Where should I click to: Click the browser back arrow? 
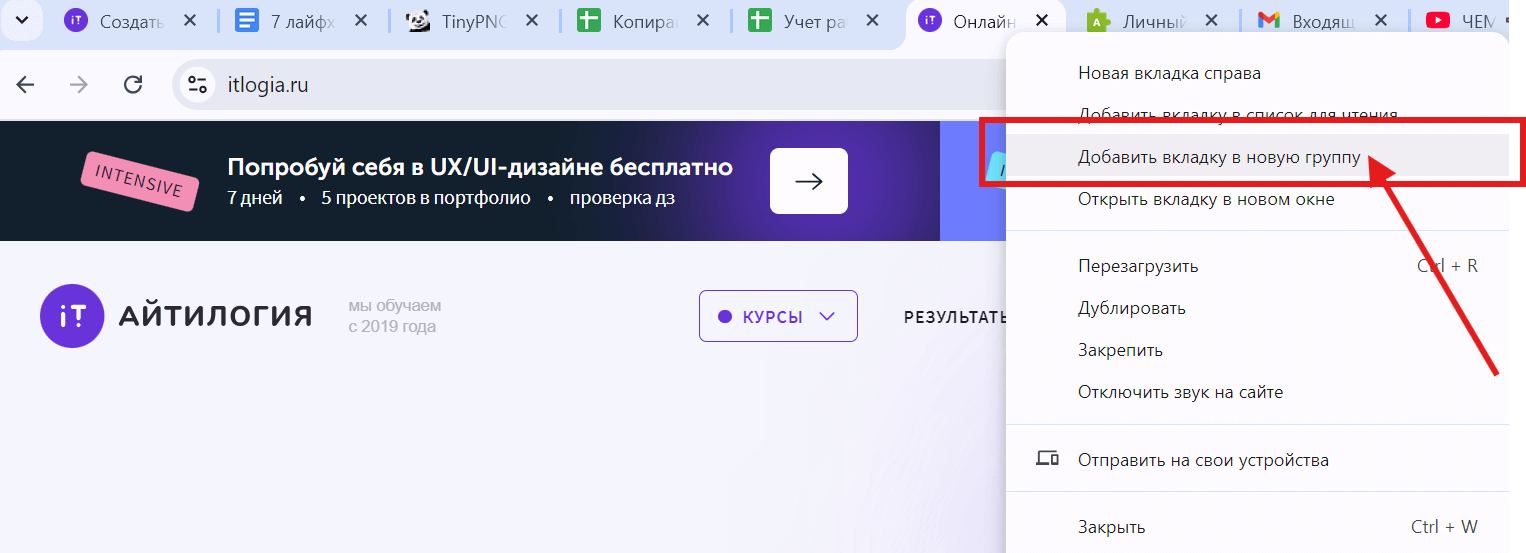point(25,85)
